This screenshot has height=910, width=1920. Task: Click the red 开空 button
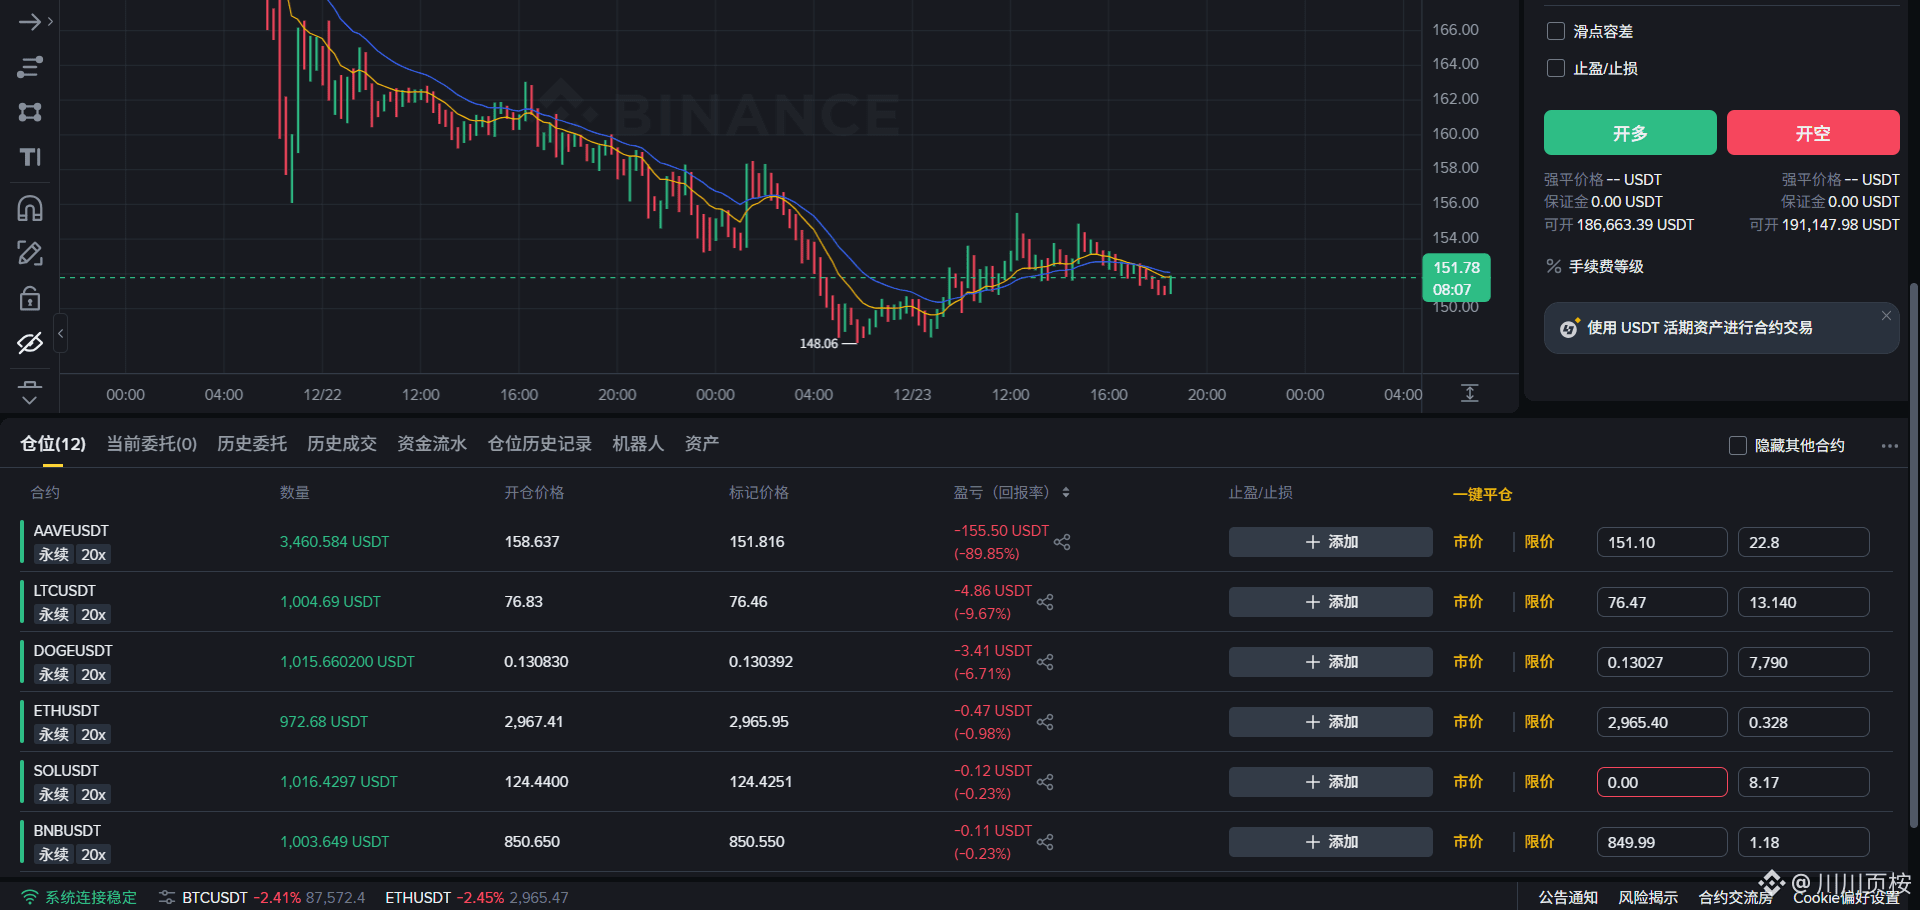tap(1813, 133)
